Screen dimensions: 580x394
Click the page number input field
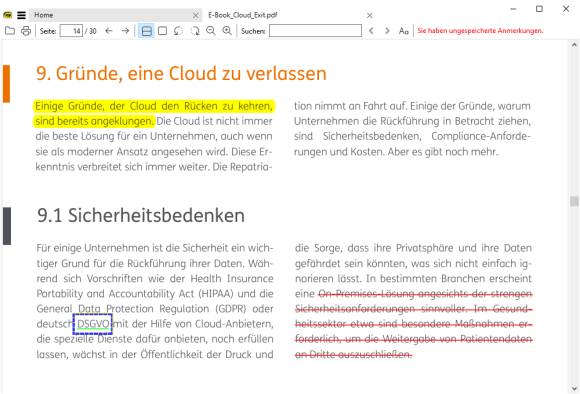[71, 31]
